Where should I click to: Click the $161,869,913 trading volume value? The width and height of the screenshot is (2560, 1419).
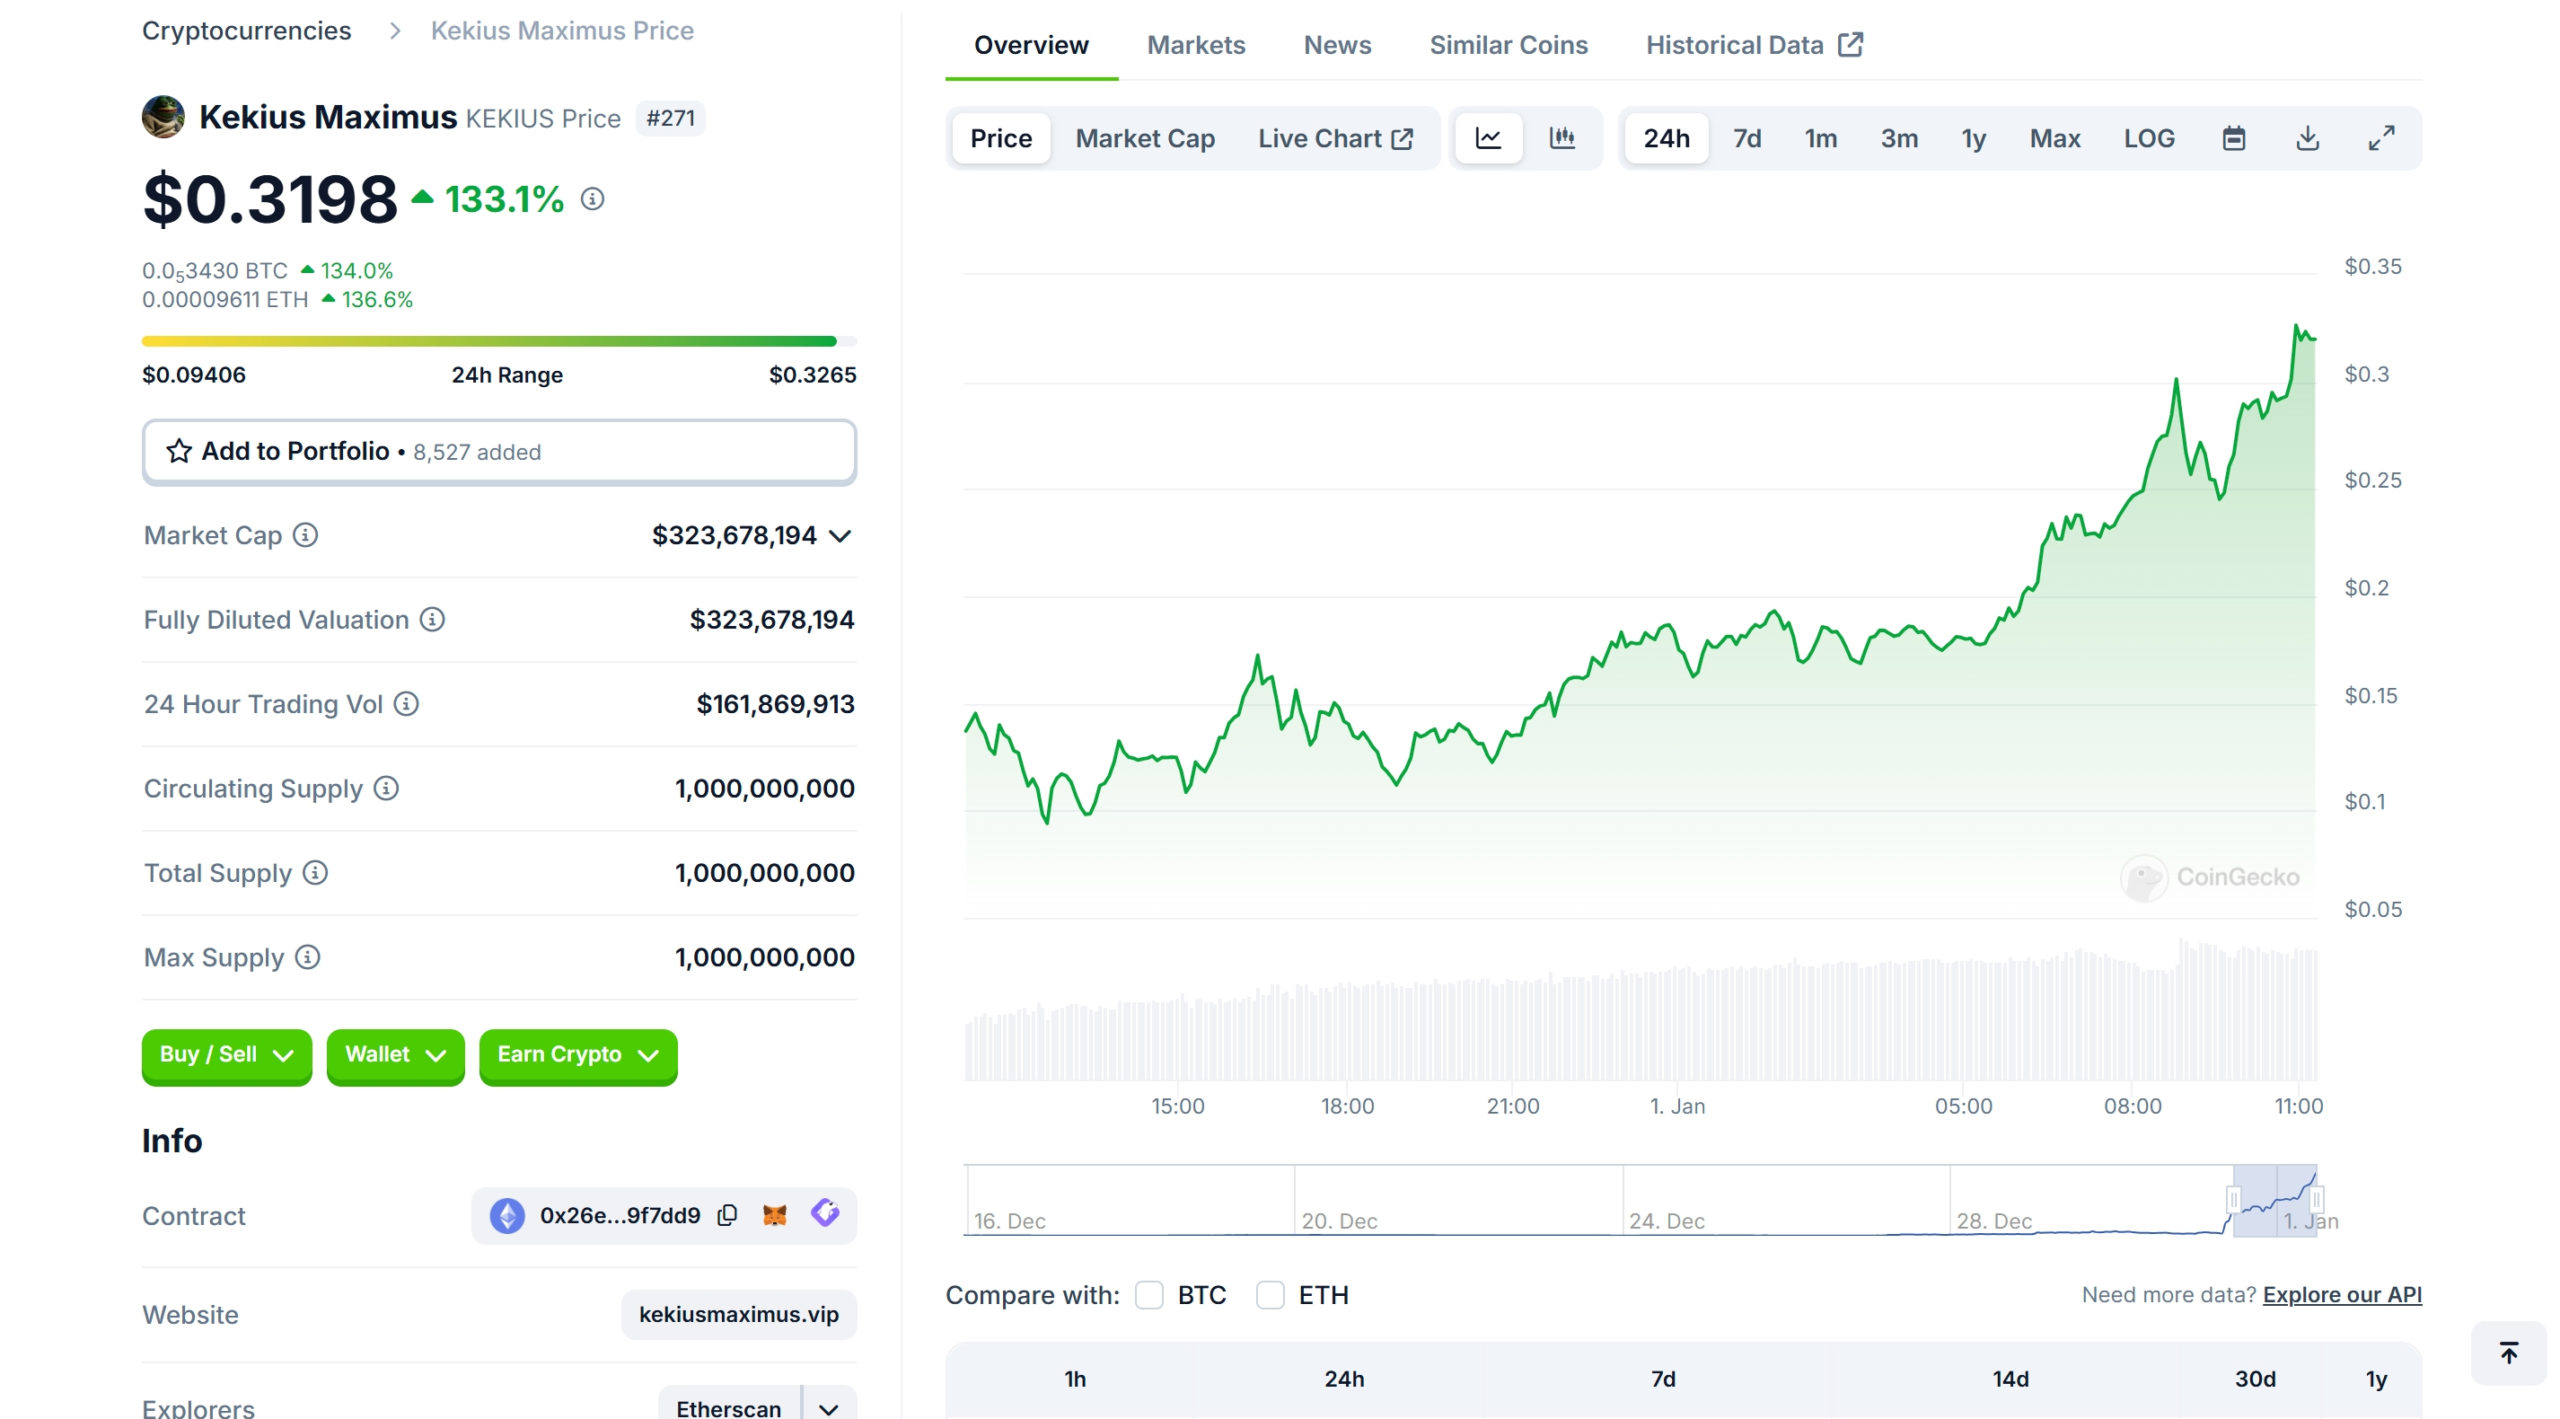pos(775,704)
